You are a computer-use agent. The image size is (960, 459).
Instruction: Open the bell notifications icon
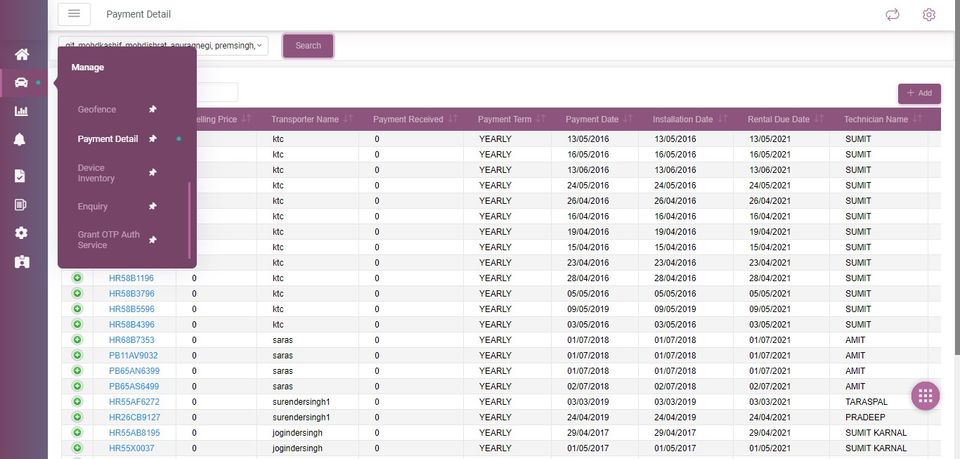pos(20,140)
